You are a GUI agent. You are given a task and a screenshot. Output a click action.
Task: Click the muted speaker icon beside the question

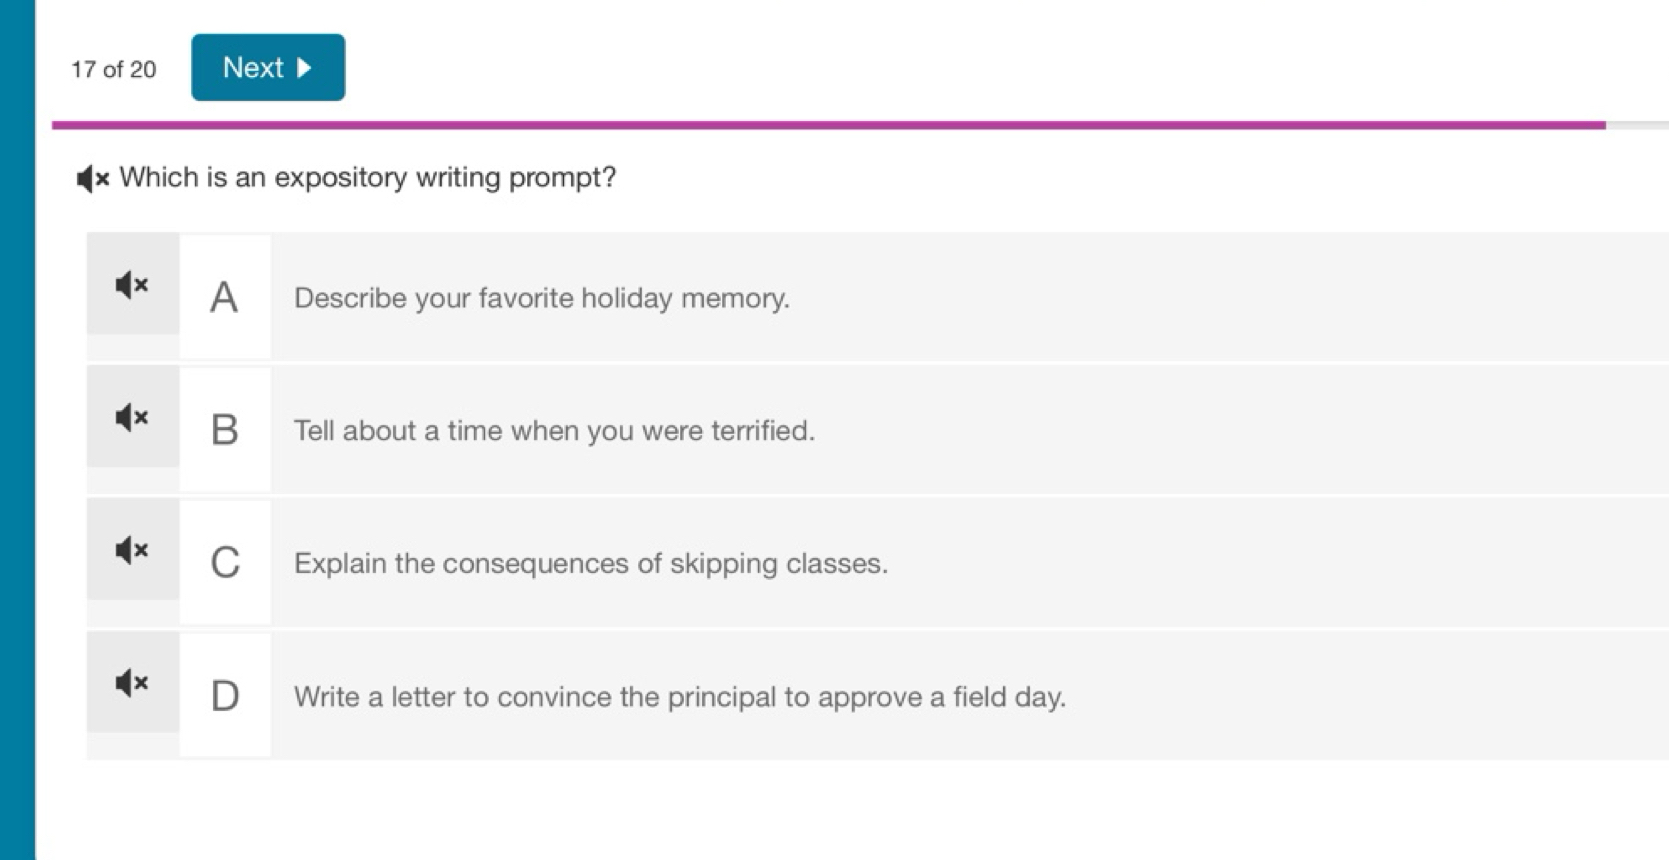[91, 179]
